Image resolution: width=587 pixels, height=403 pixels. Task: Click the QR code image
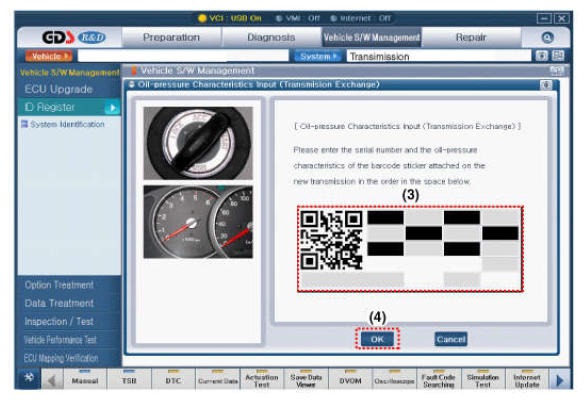[x=331, y=240]
